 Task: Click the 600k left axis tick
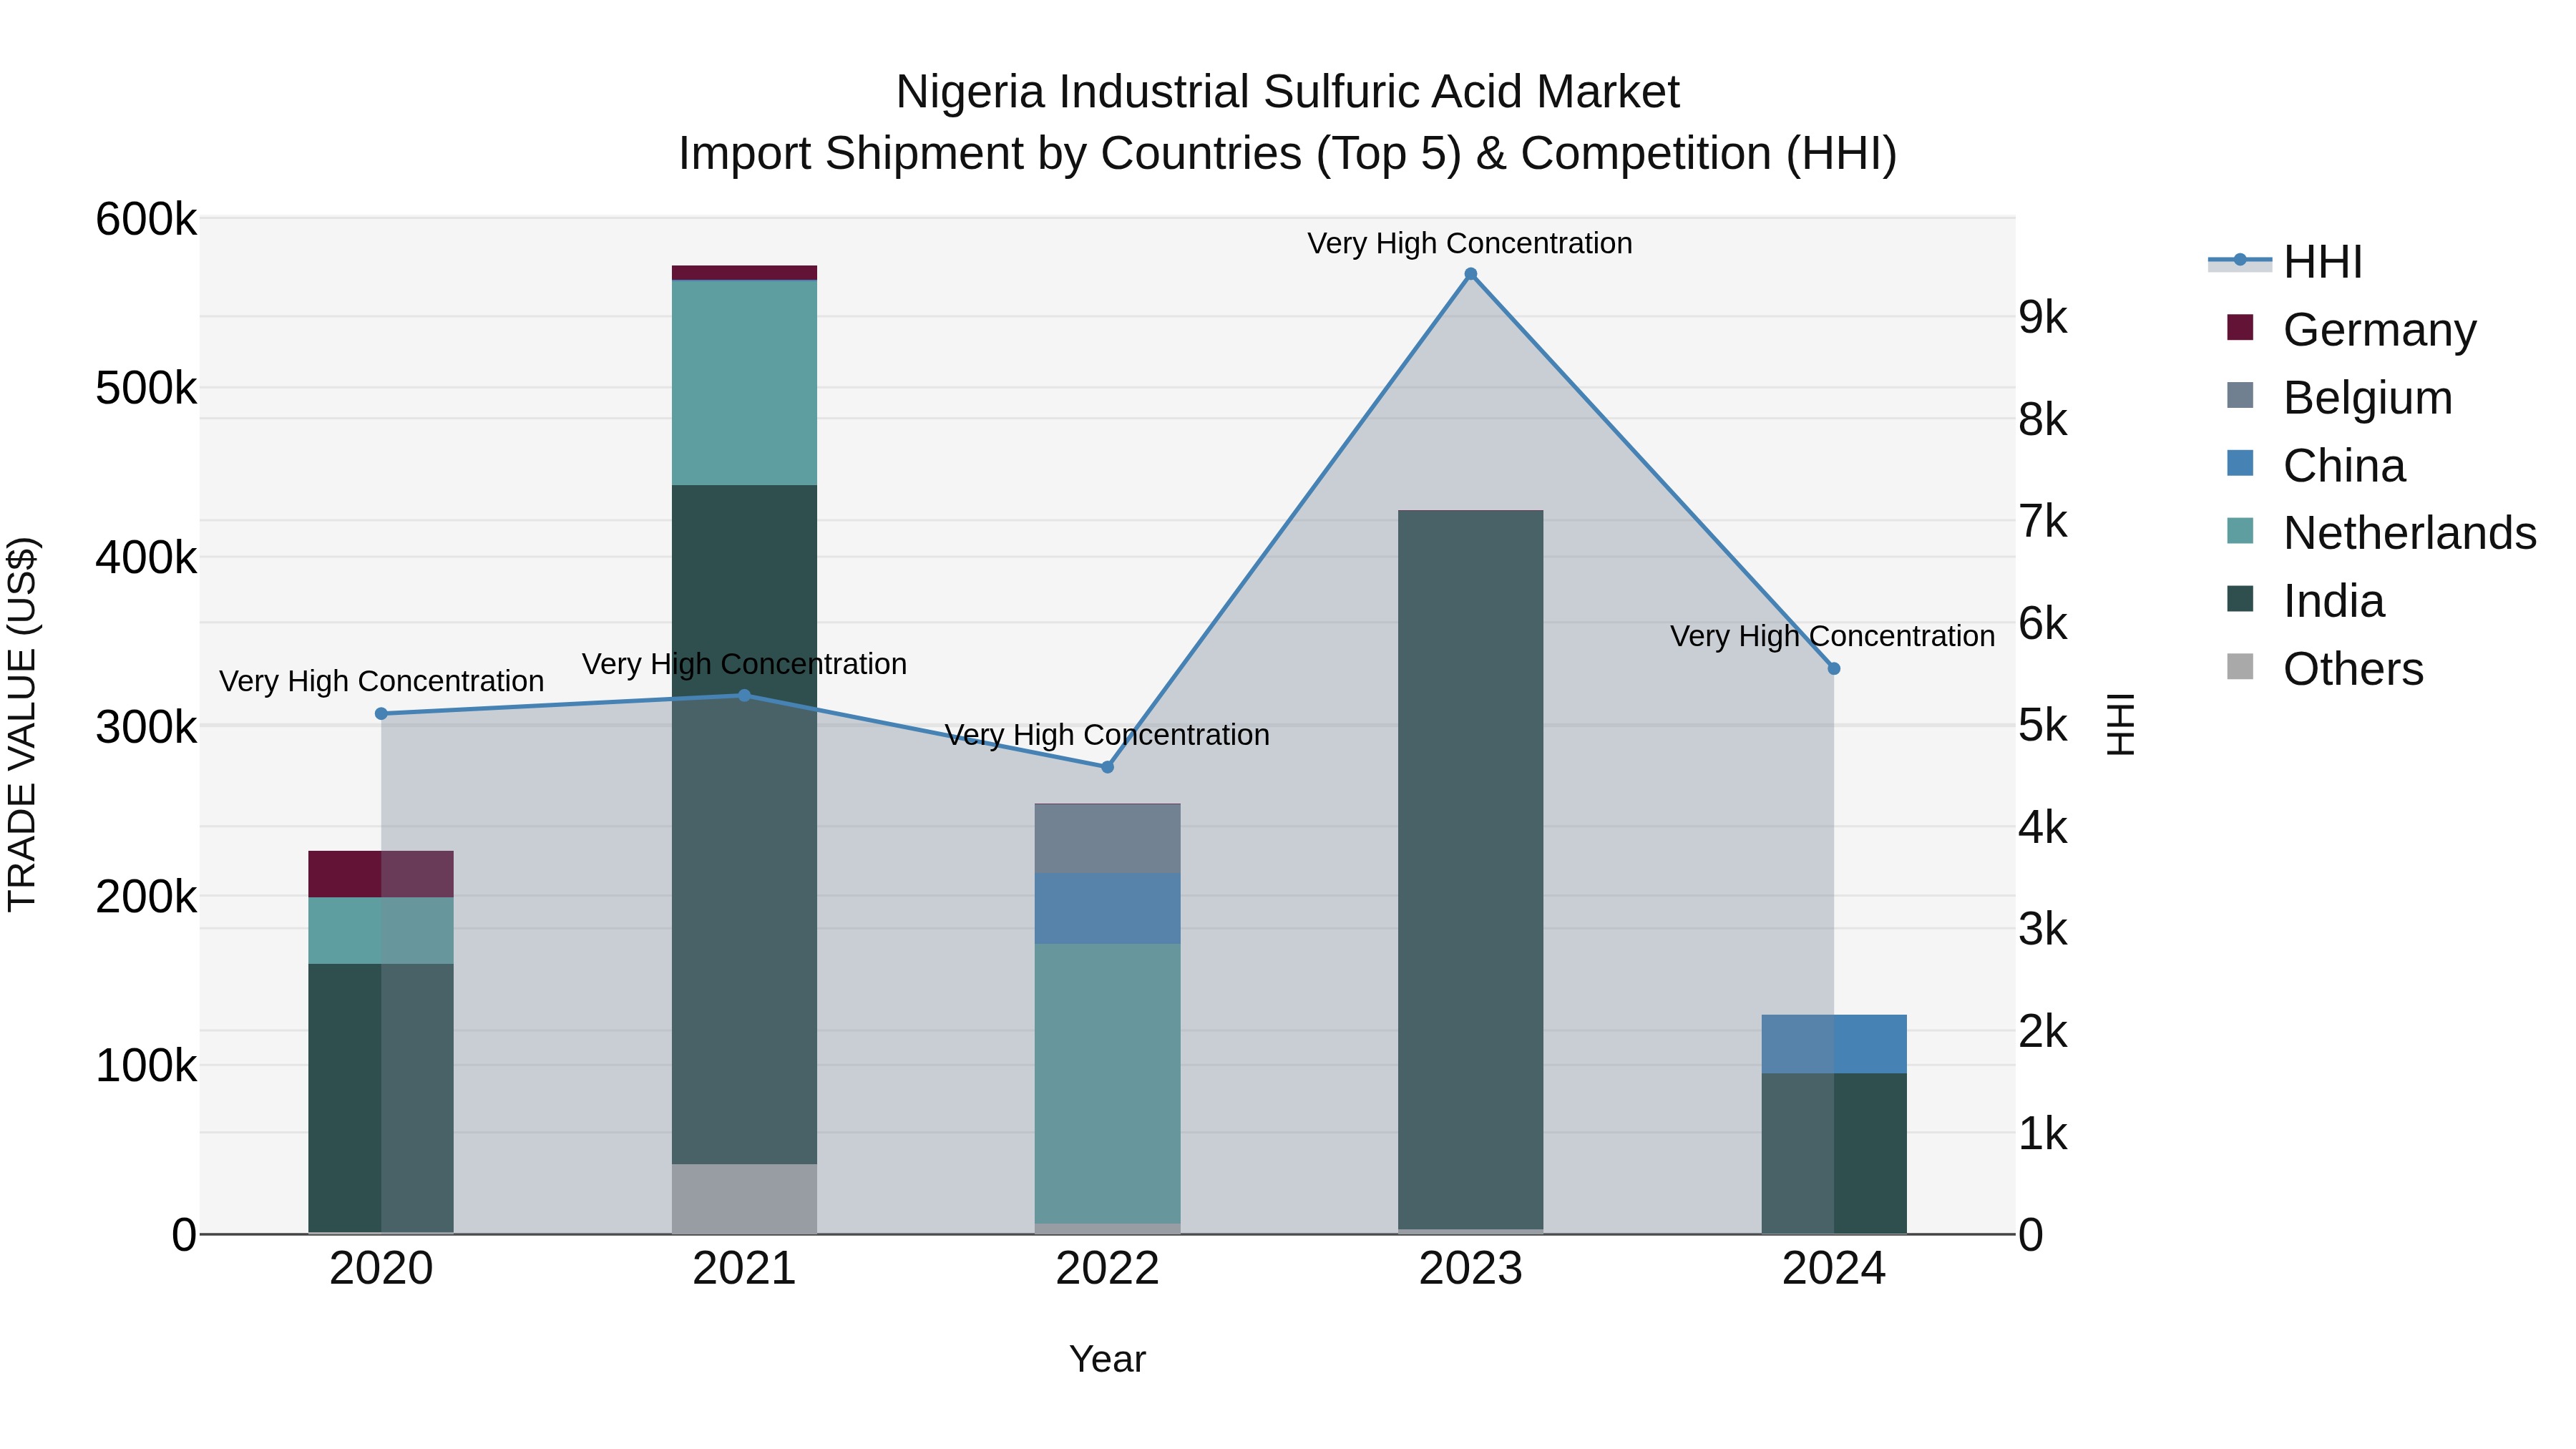point(146,219)
